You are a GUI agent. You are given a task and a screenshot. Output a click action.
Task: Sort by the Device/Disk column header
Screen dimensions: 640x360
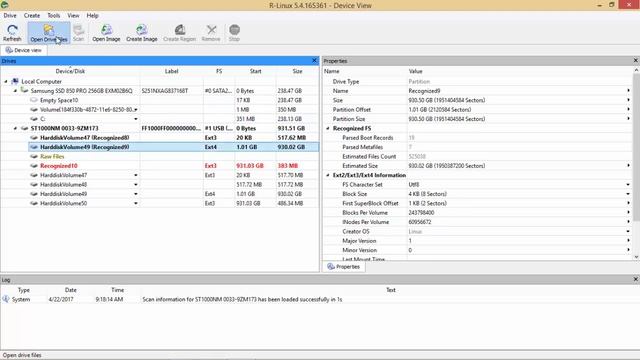70,71
